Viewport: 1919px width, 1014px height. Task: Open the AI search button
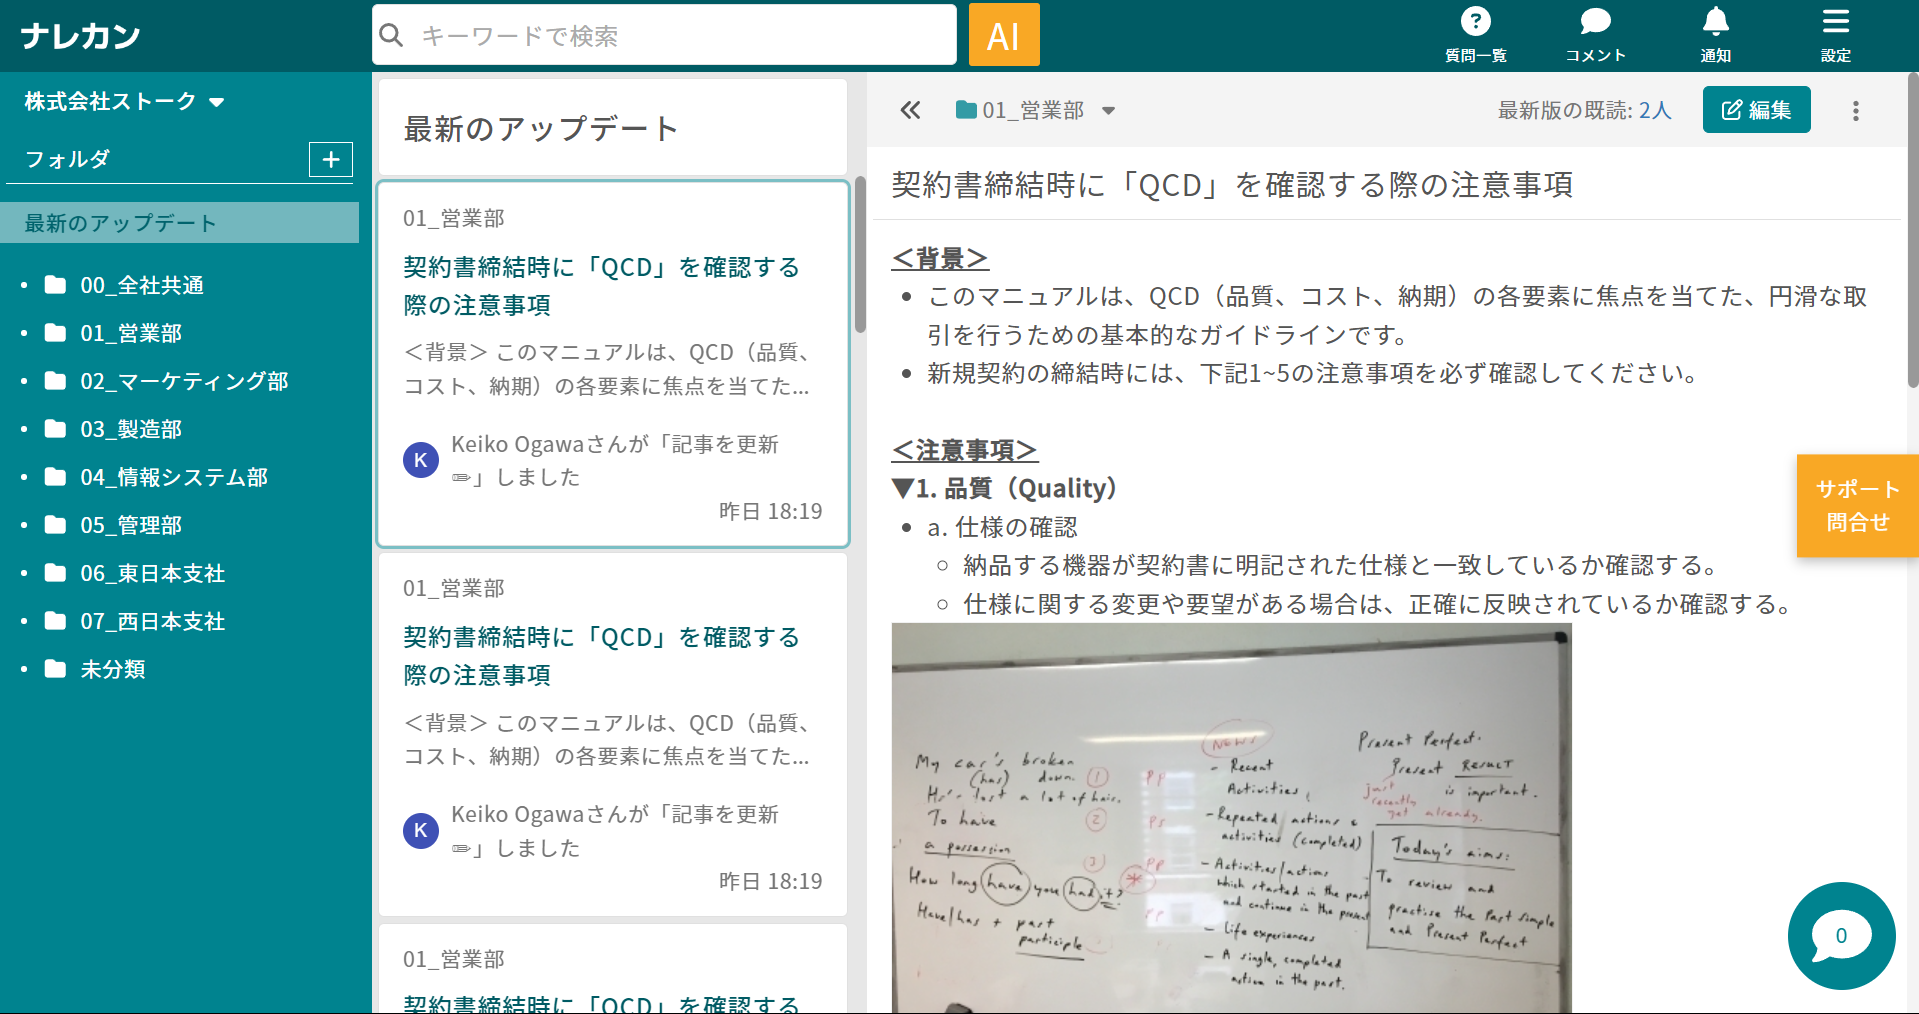click(x=1004, y=35)
